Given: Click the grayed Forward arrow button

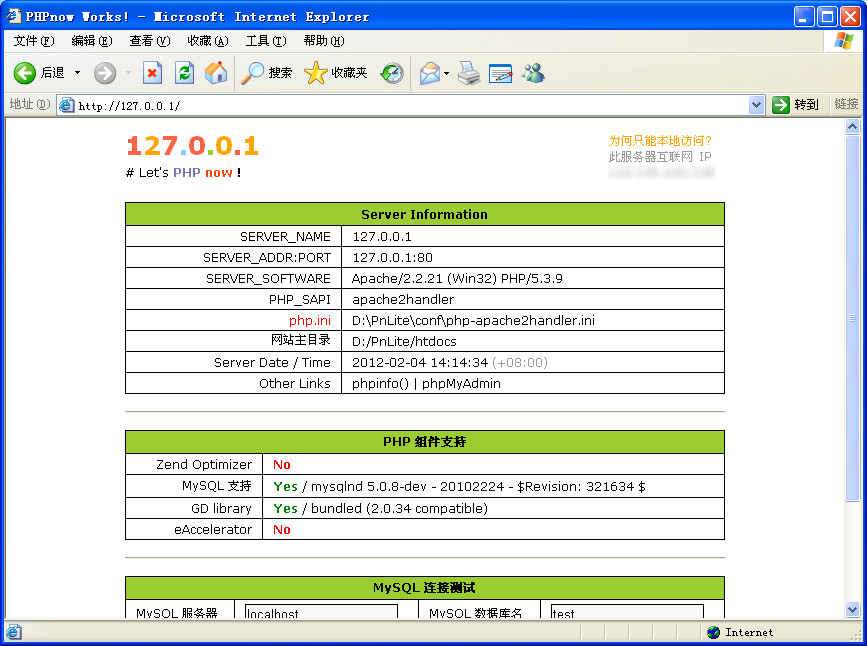Looking at the screenshot, I should (x=105, y=73).
